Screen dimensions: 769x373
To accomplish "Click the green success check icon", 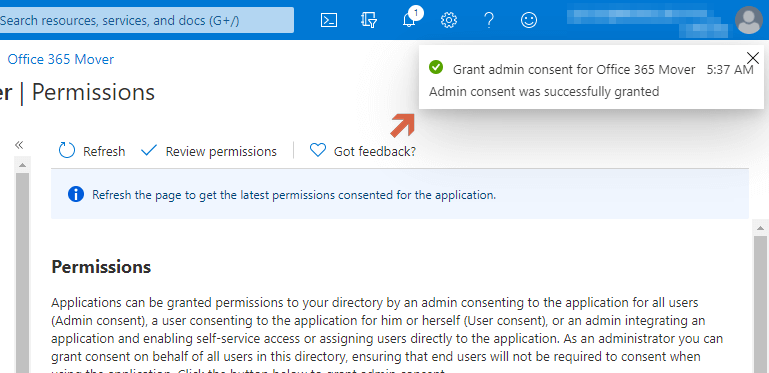I will [436, 67].
